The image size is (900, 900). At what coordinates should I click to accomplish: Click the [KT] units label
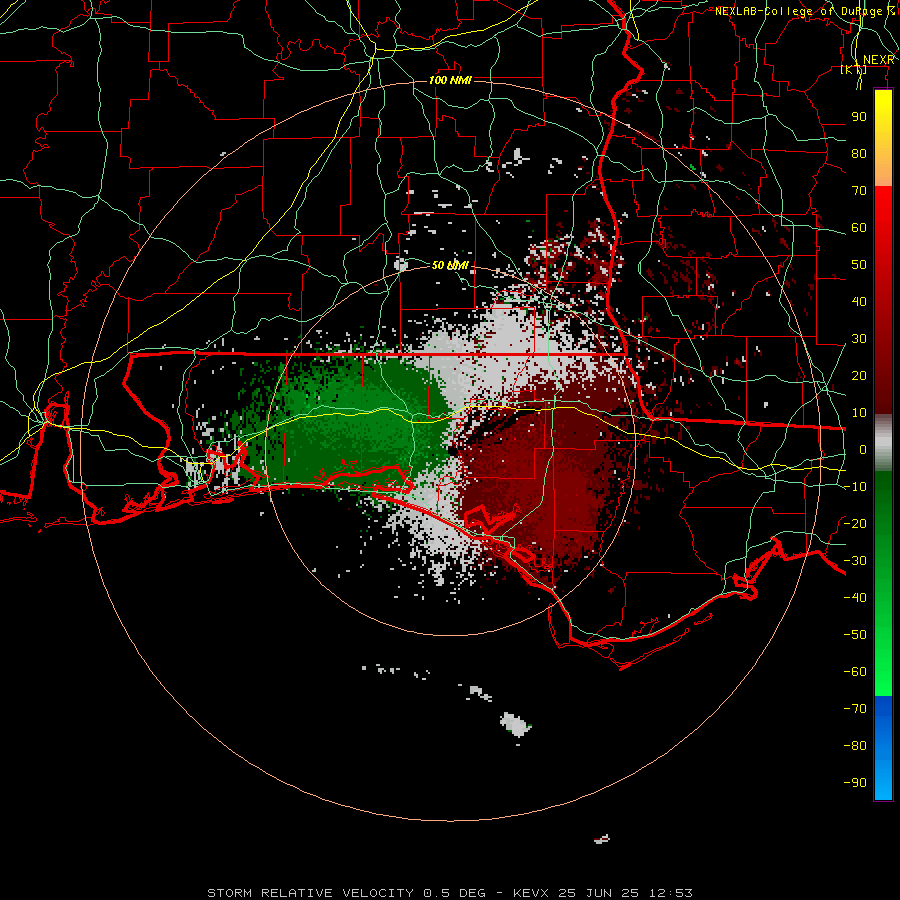(853, 70)
